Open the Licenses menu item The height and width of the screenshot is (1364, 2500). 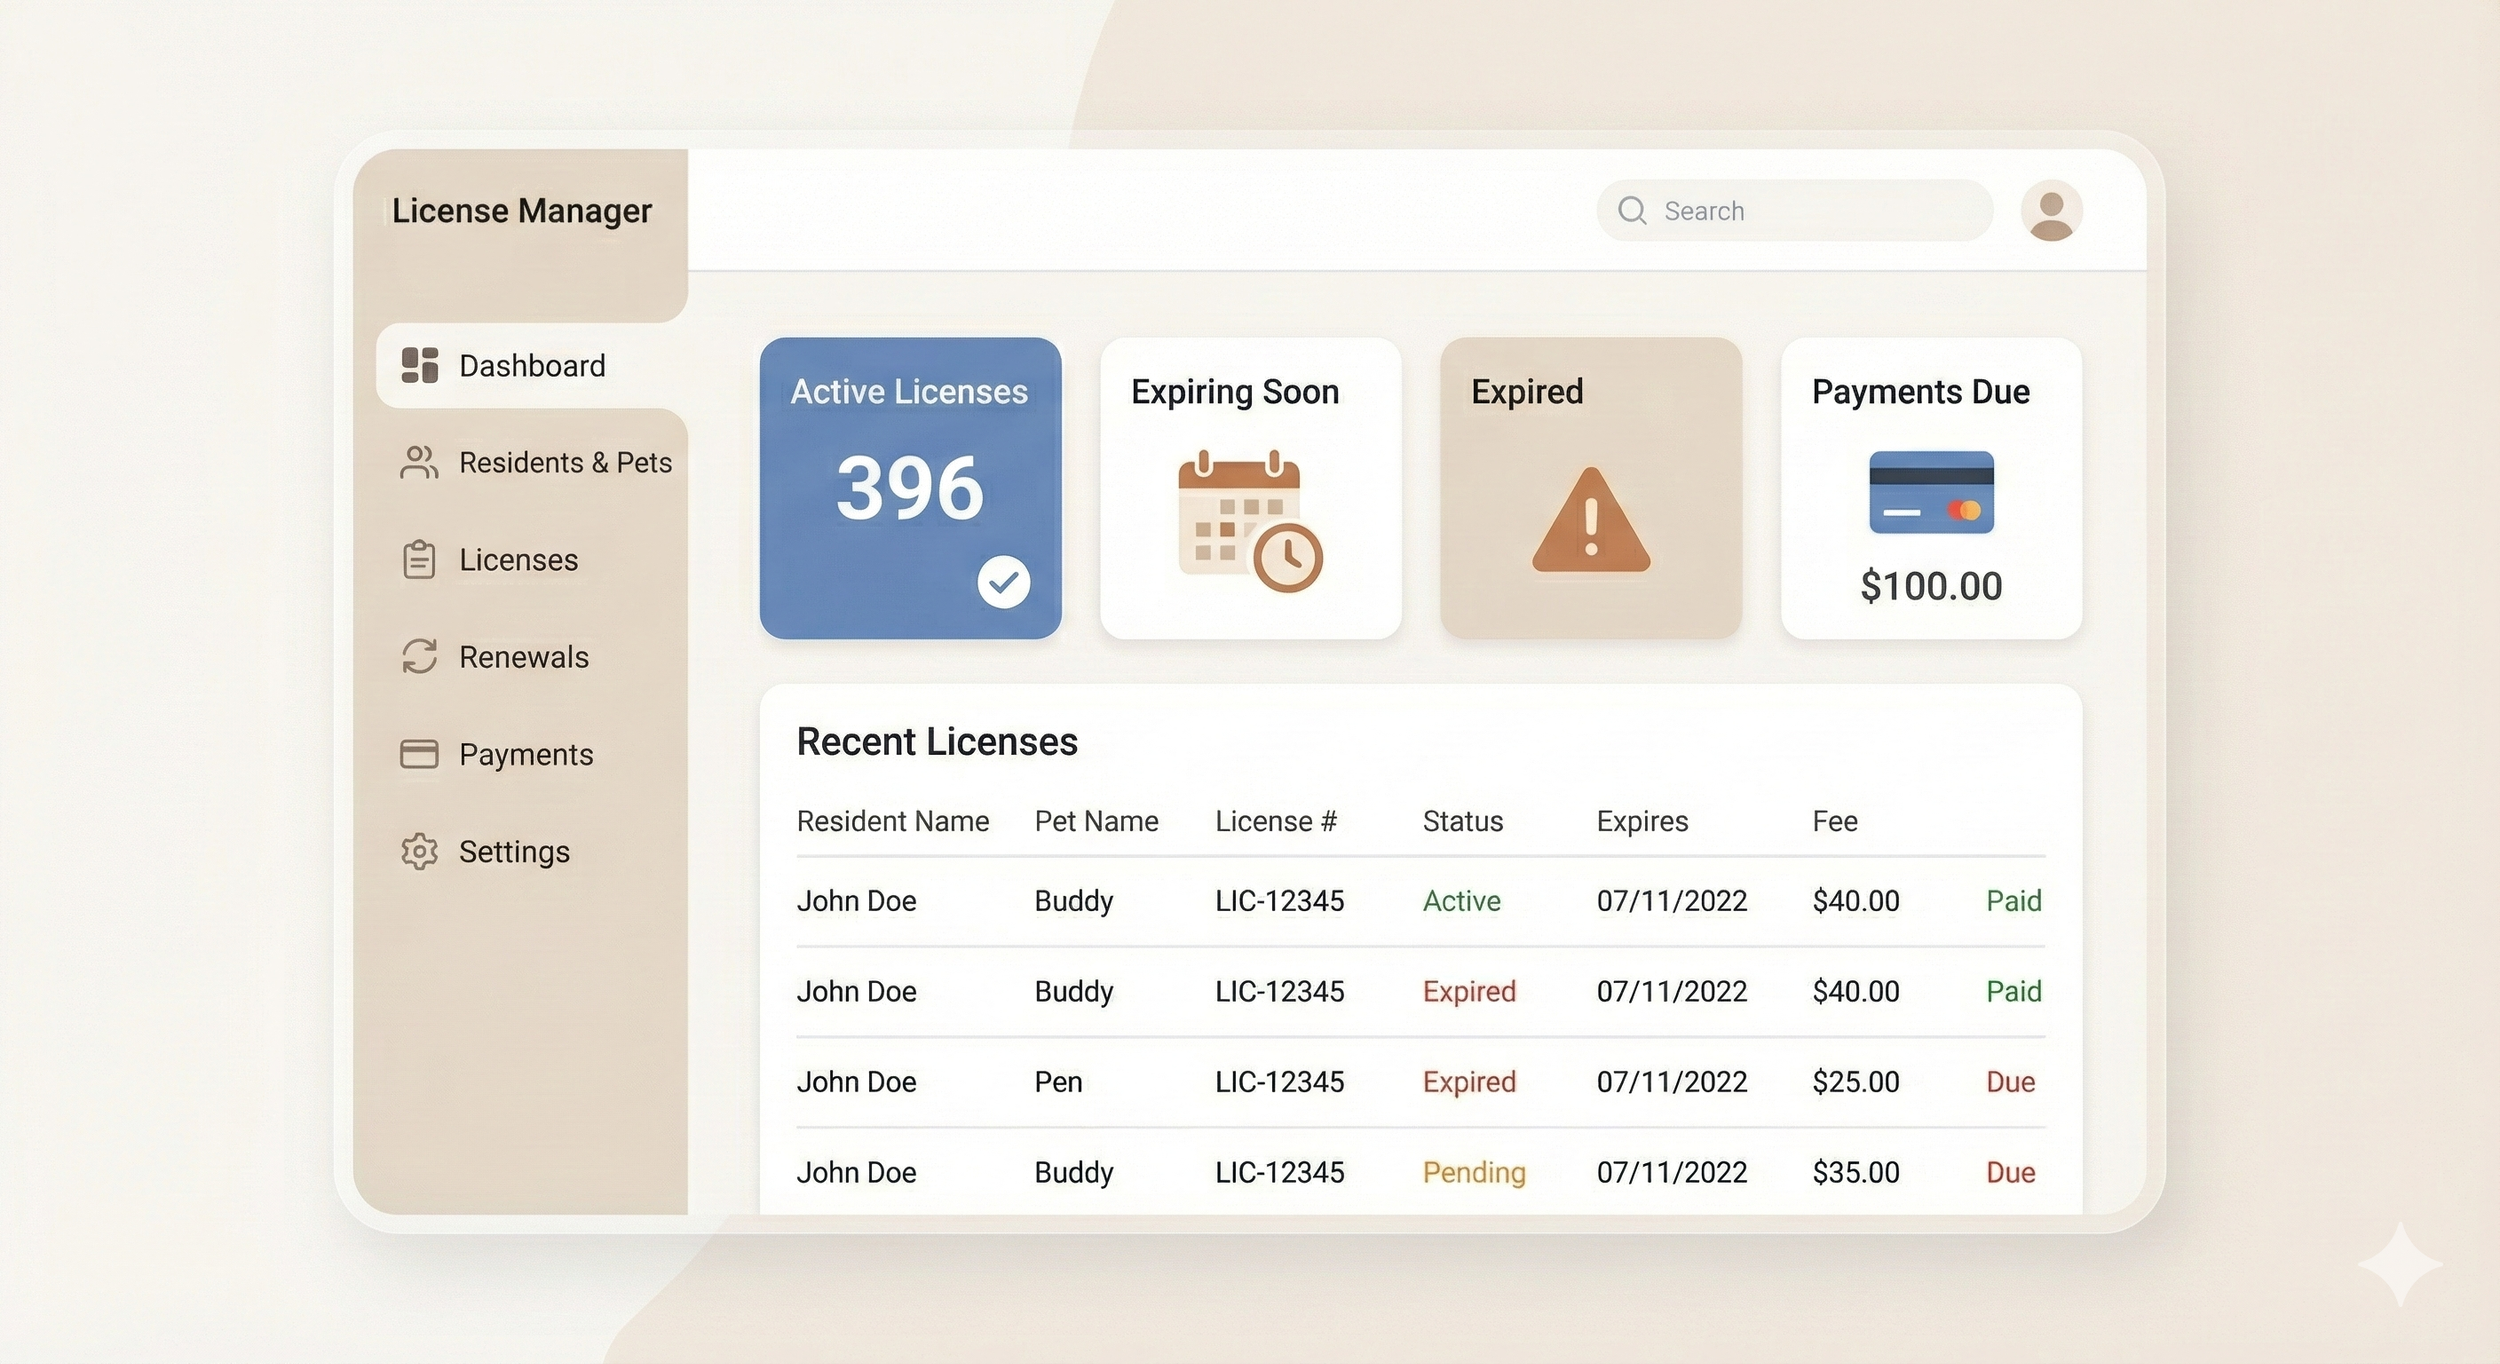click(518, 559)
